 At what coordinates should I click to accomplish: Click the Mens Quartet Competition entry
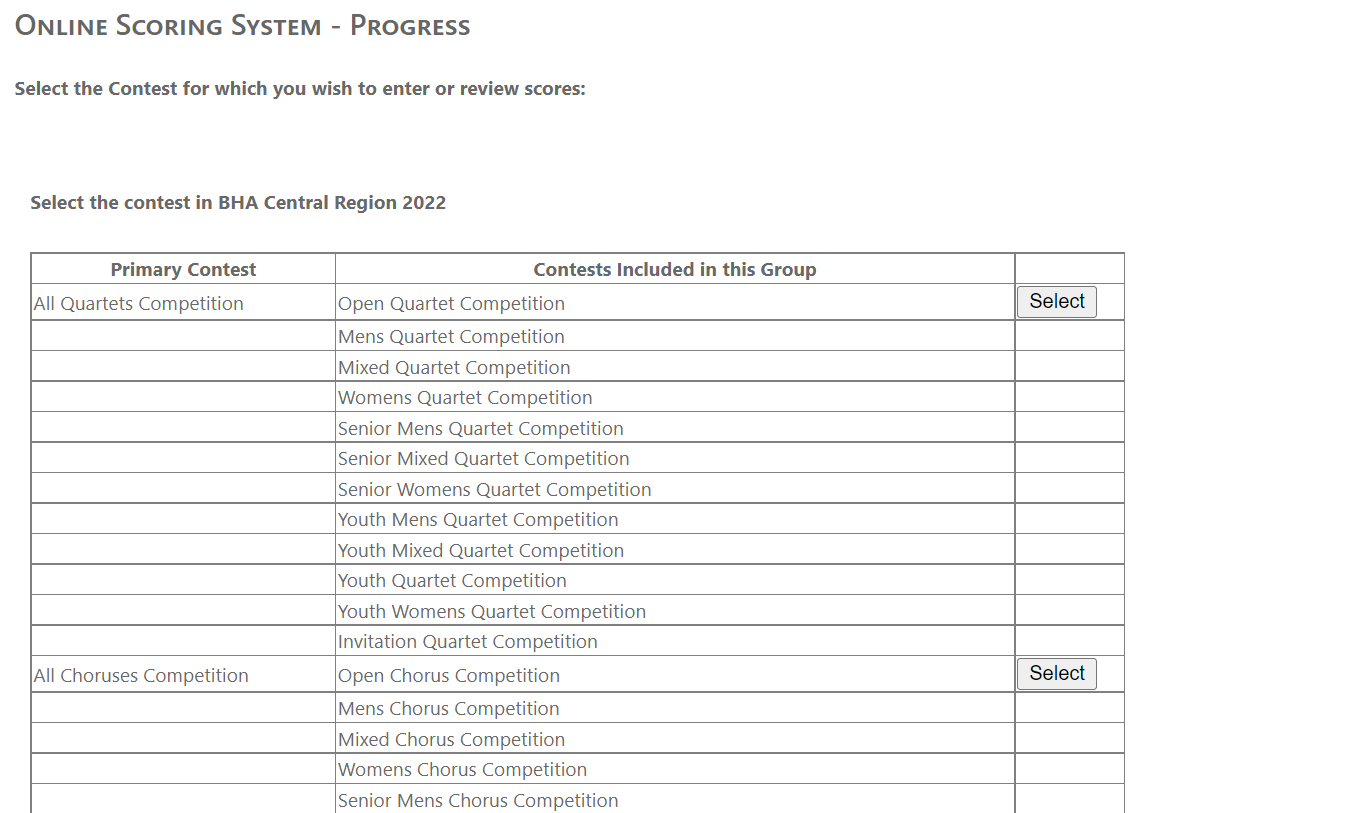(451, 337)
